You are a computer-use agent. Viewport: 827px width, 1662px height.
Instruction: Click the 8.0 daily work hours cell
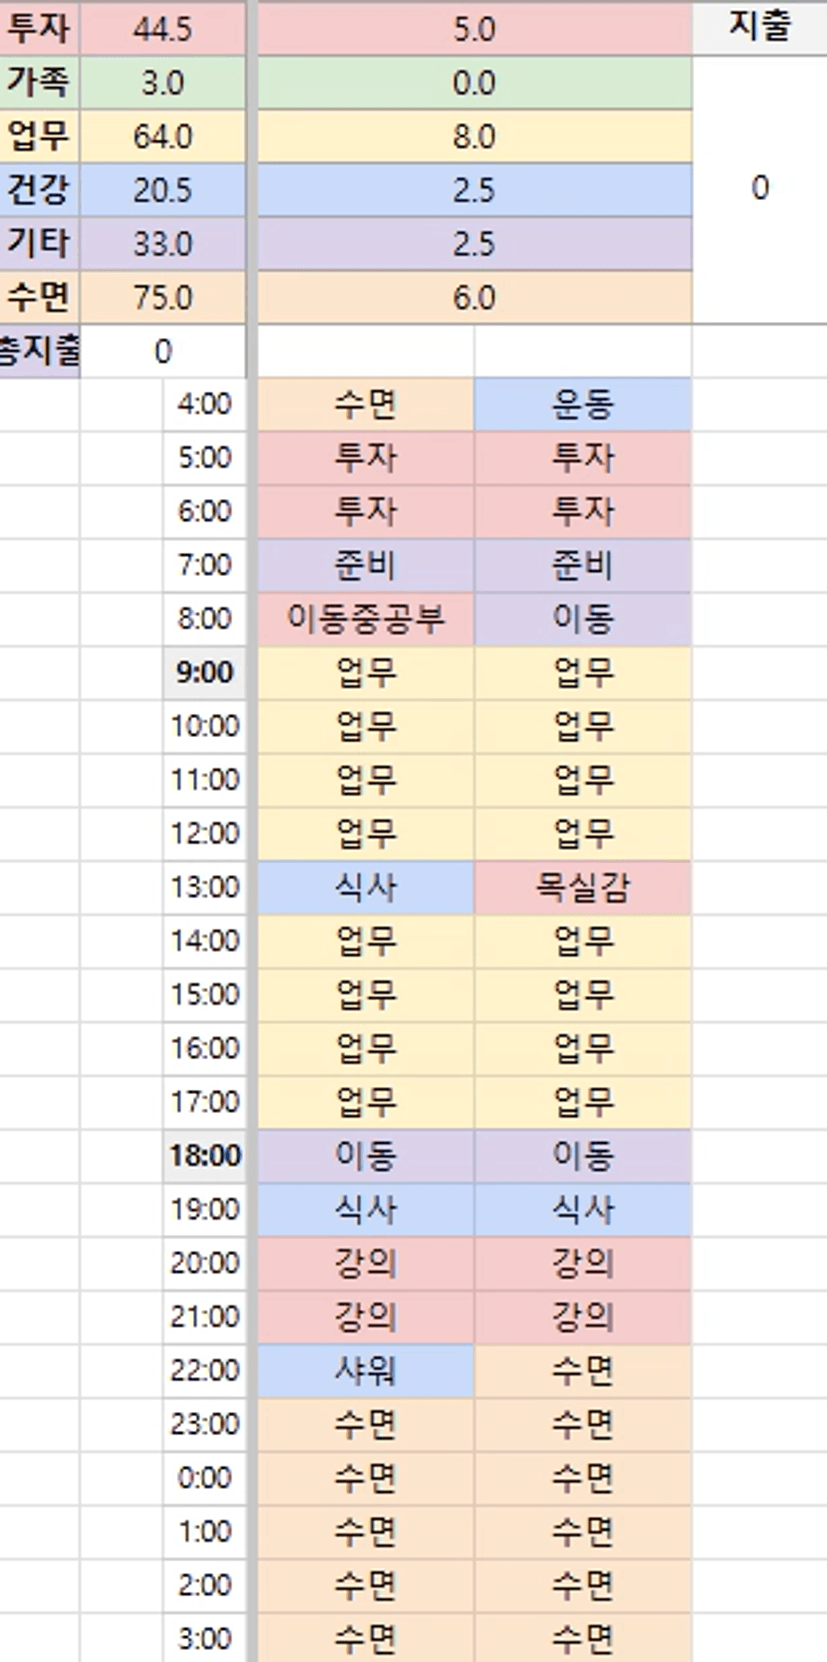[x=474, y=136]
